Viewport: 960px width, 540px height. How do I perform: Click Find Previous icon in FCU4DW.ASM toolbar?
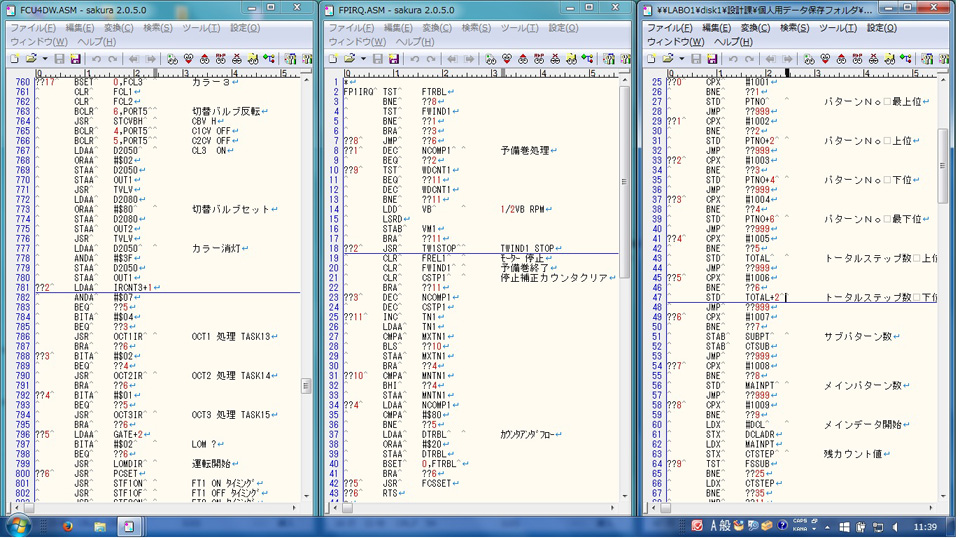coord(204,59)
